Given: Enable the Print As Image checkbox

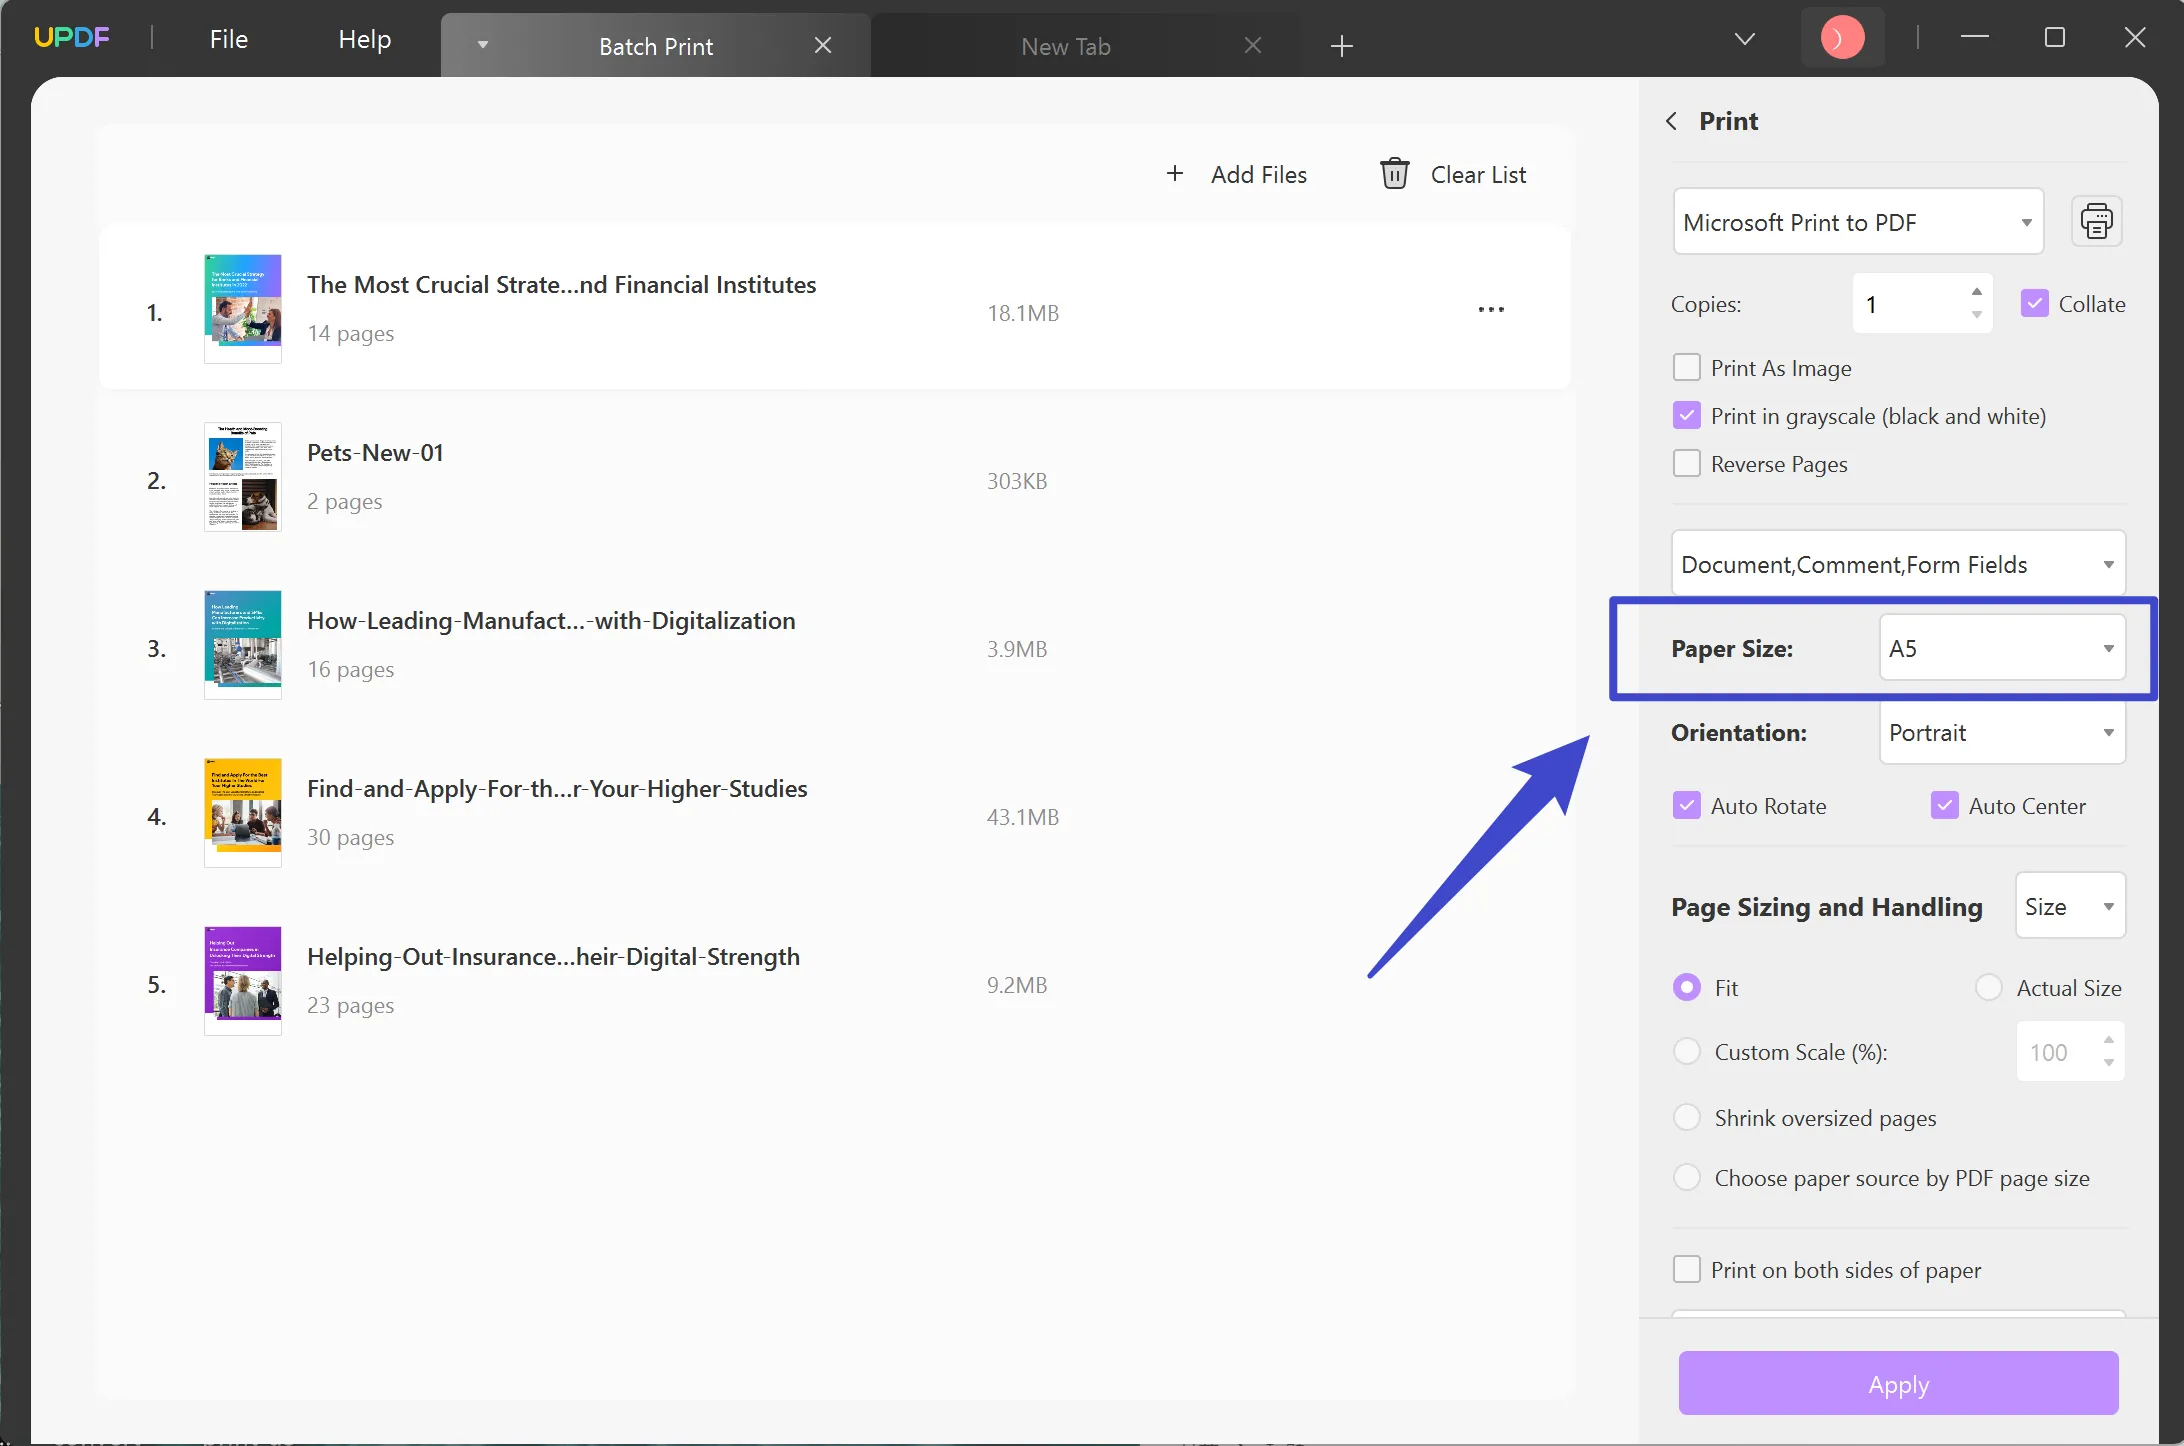Looking at the screenshot, I should 1687,368.
